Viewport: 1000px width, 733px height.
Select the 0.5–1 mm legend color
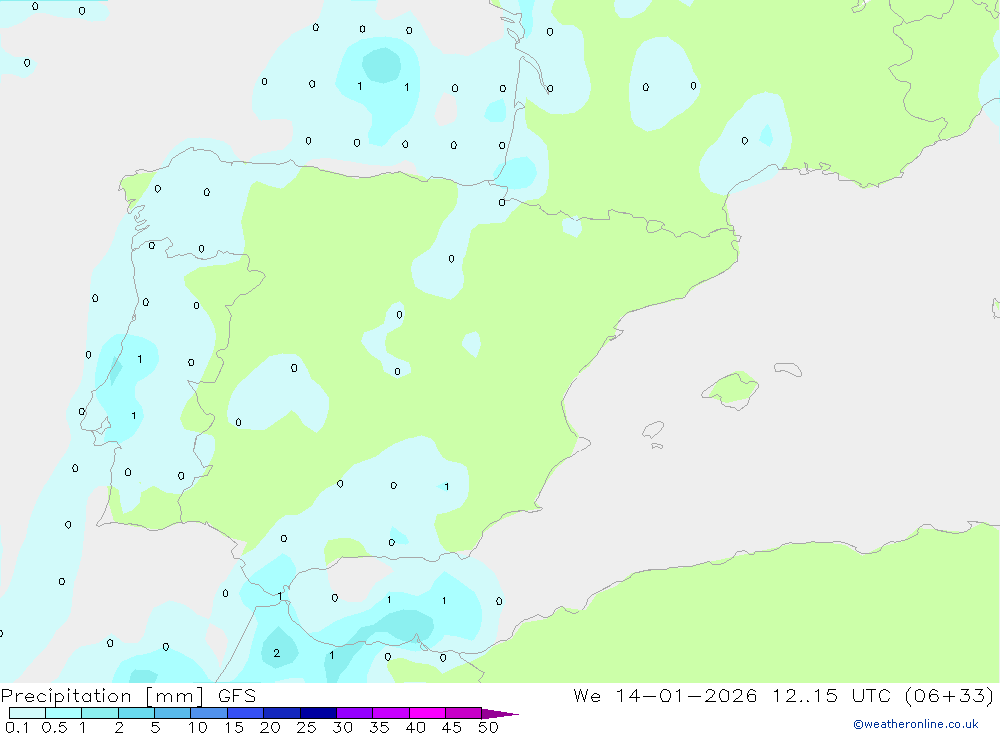coord(64,713)
